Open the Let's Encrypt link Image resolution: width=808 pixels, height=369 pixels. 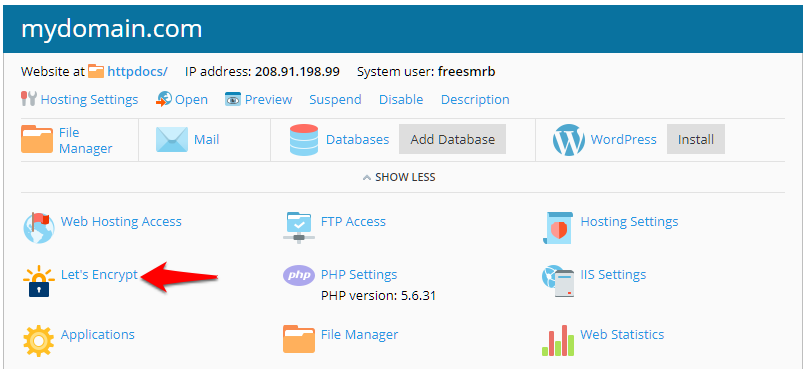[x=99, y=275]
